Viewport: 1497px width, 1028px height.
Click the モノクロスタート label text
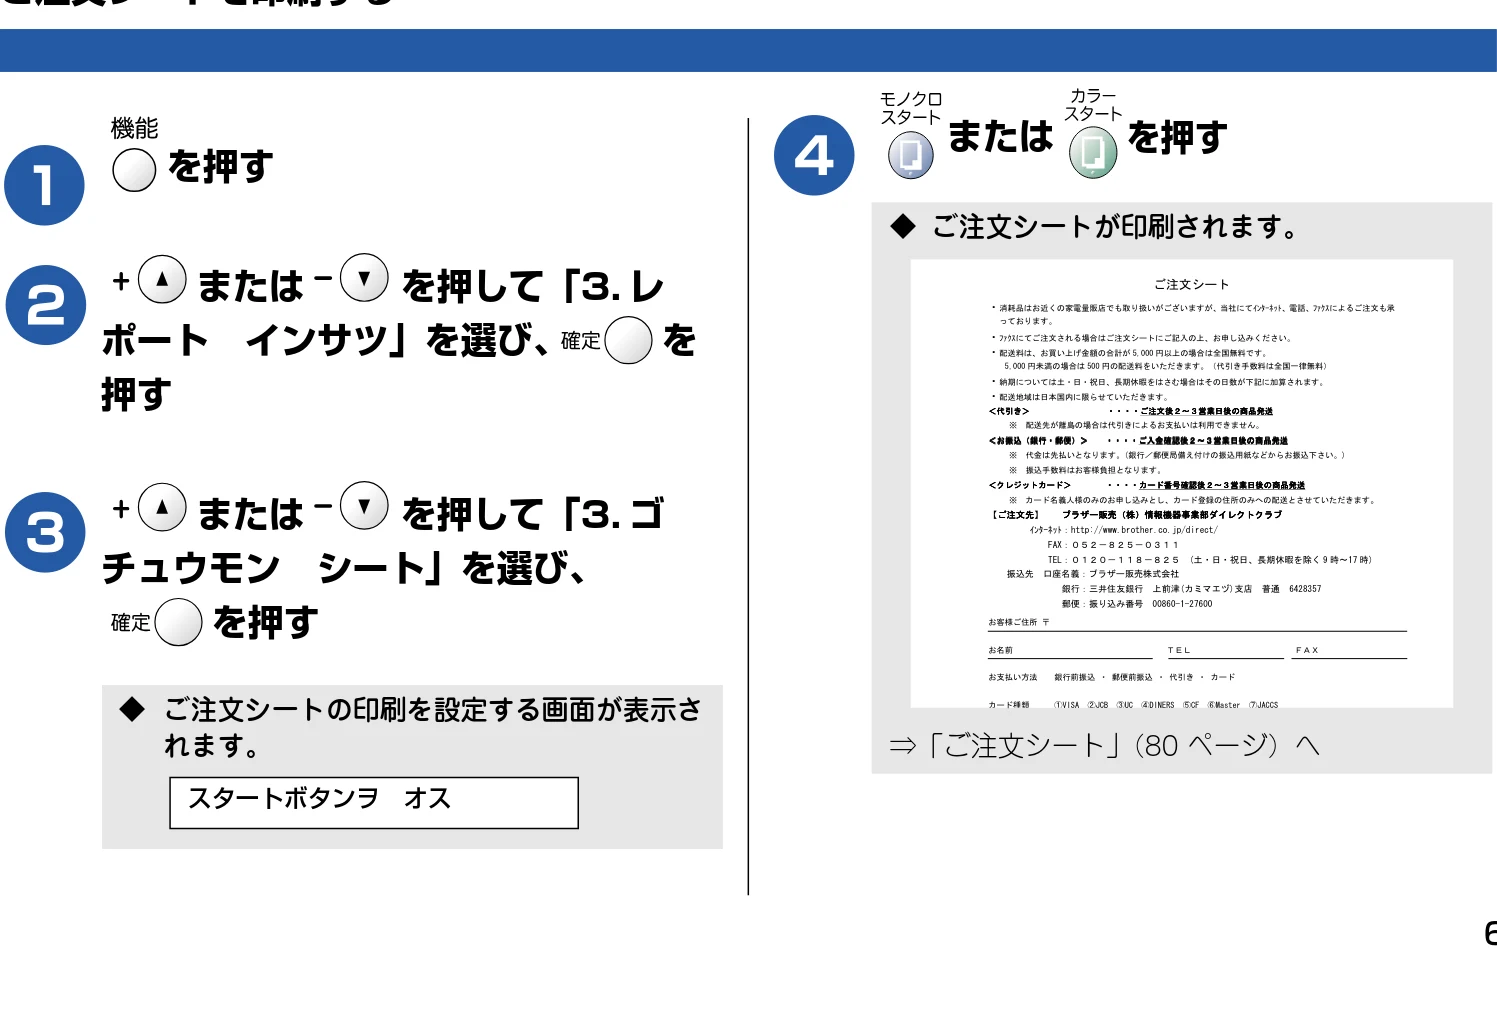910,108
